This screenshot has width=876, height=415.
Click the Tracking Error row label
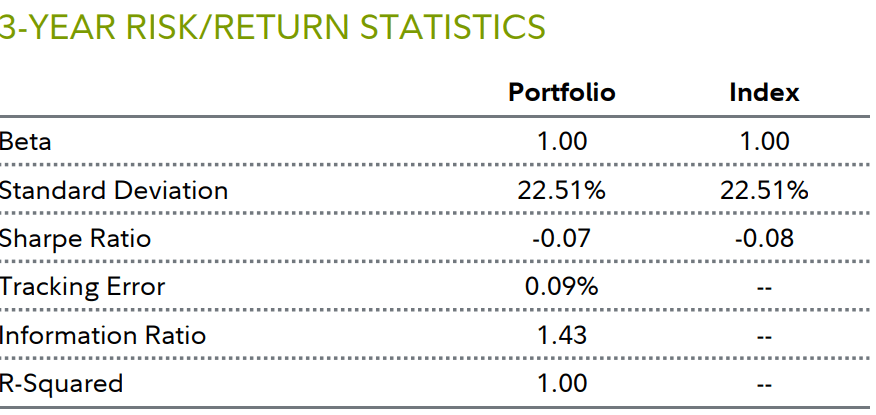pos(83,287)
